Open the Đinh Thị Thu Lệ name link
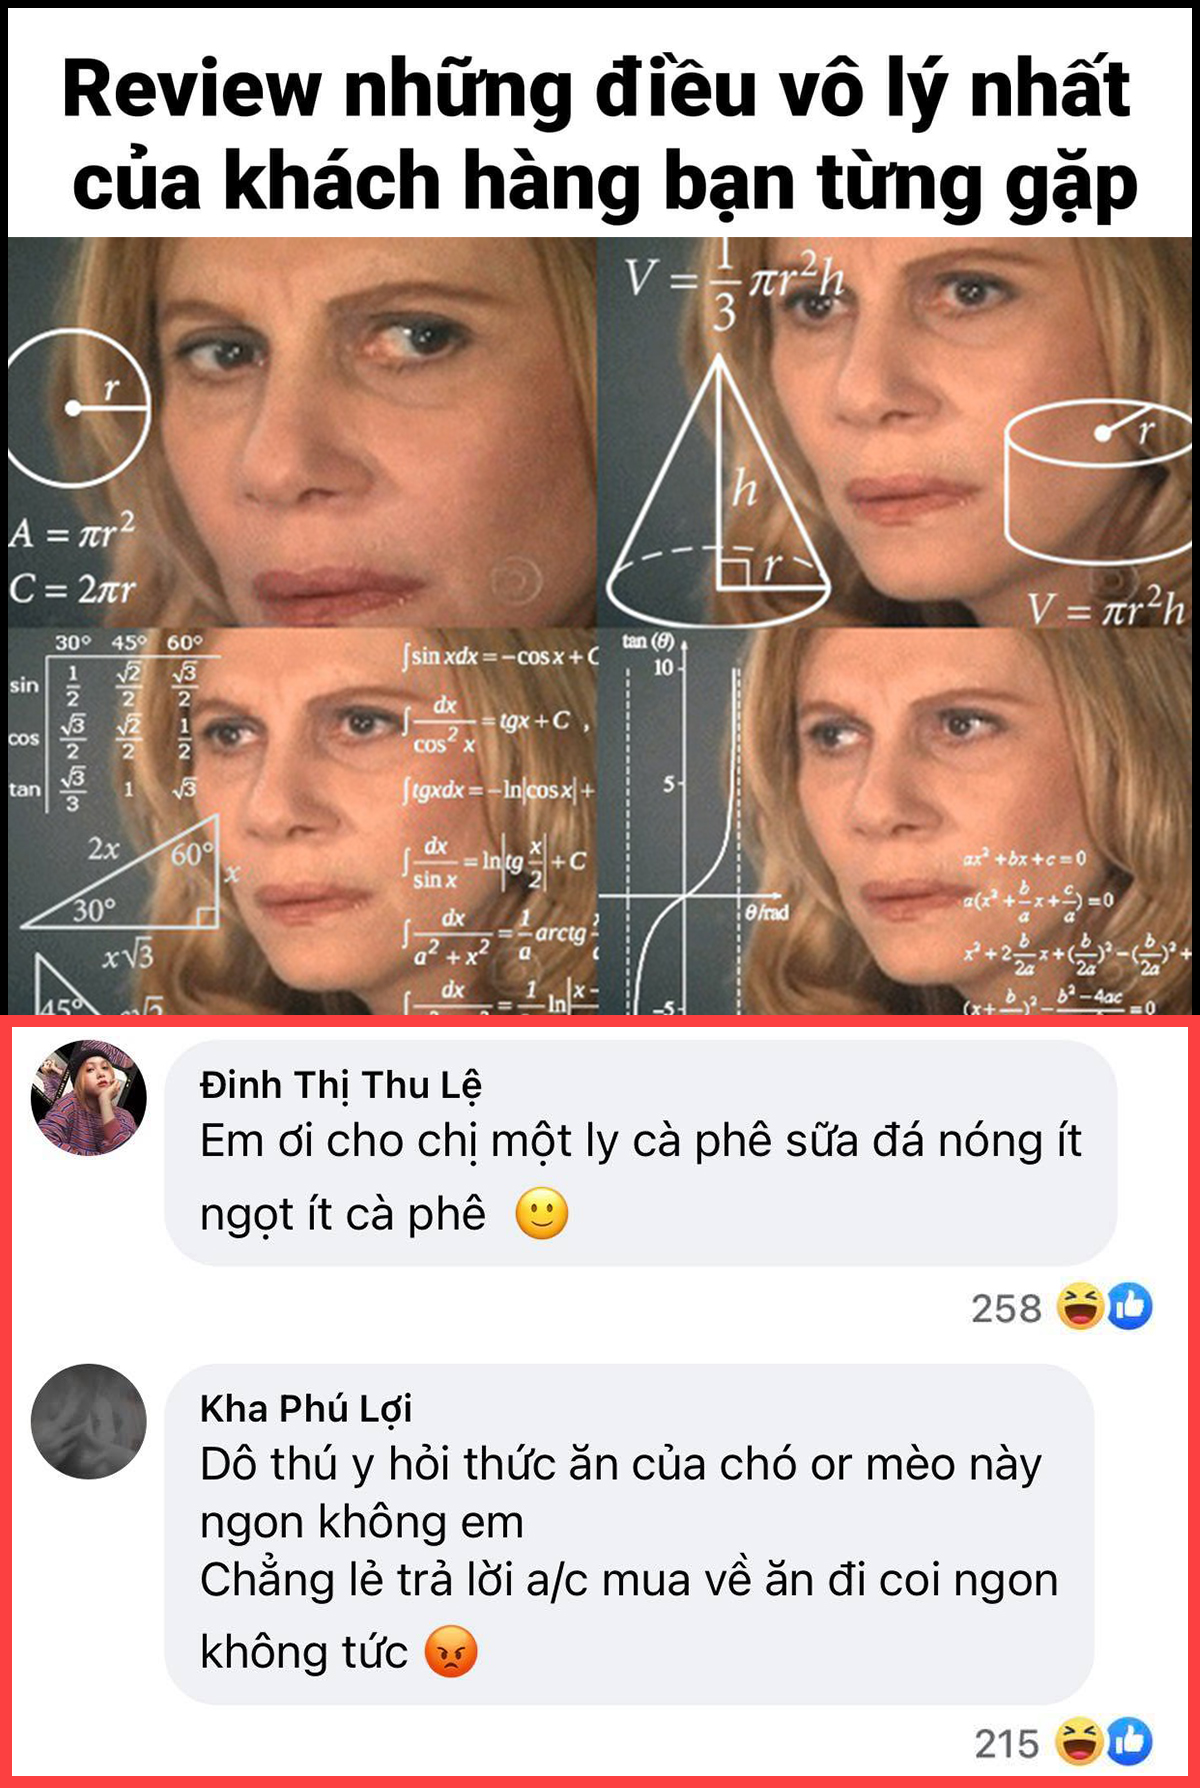This screenshot has height=1788, width=1200. 341,1084
